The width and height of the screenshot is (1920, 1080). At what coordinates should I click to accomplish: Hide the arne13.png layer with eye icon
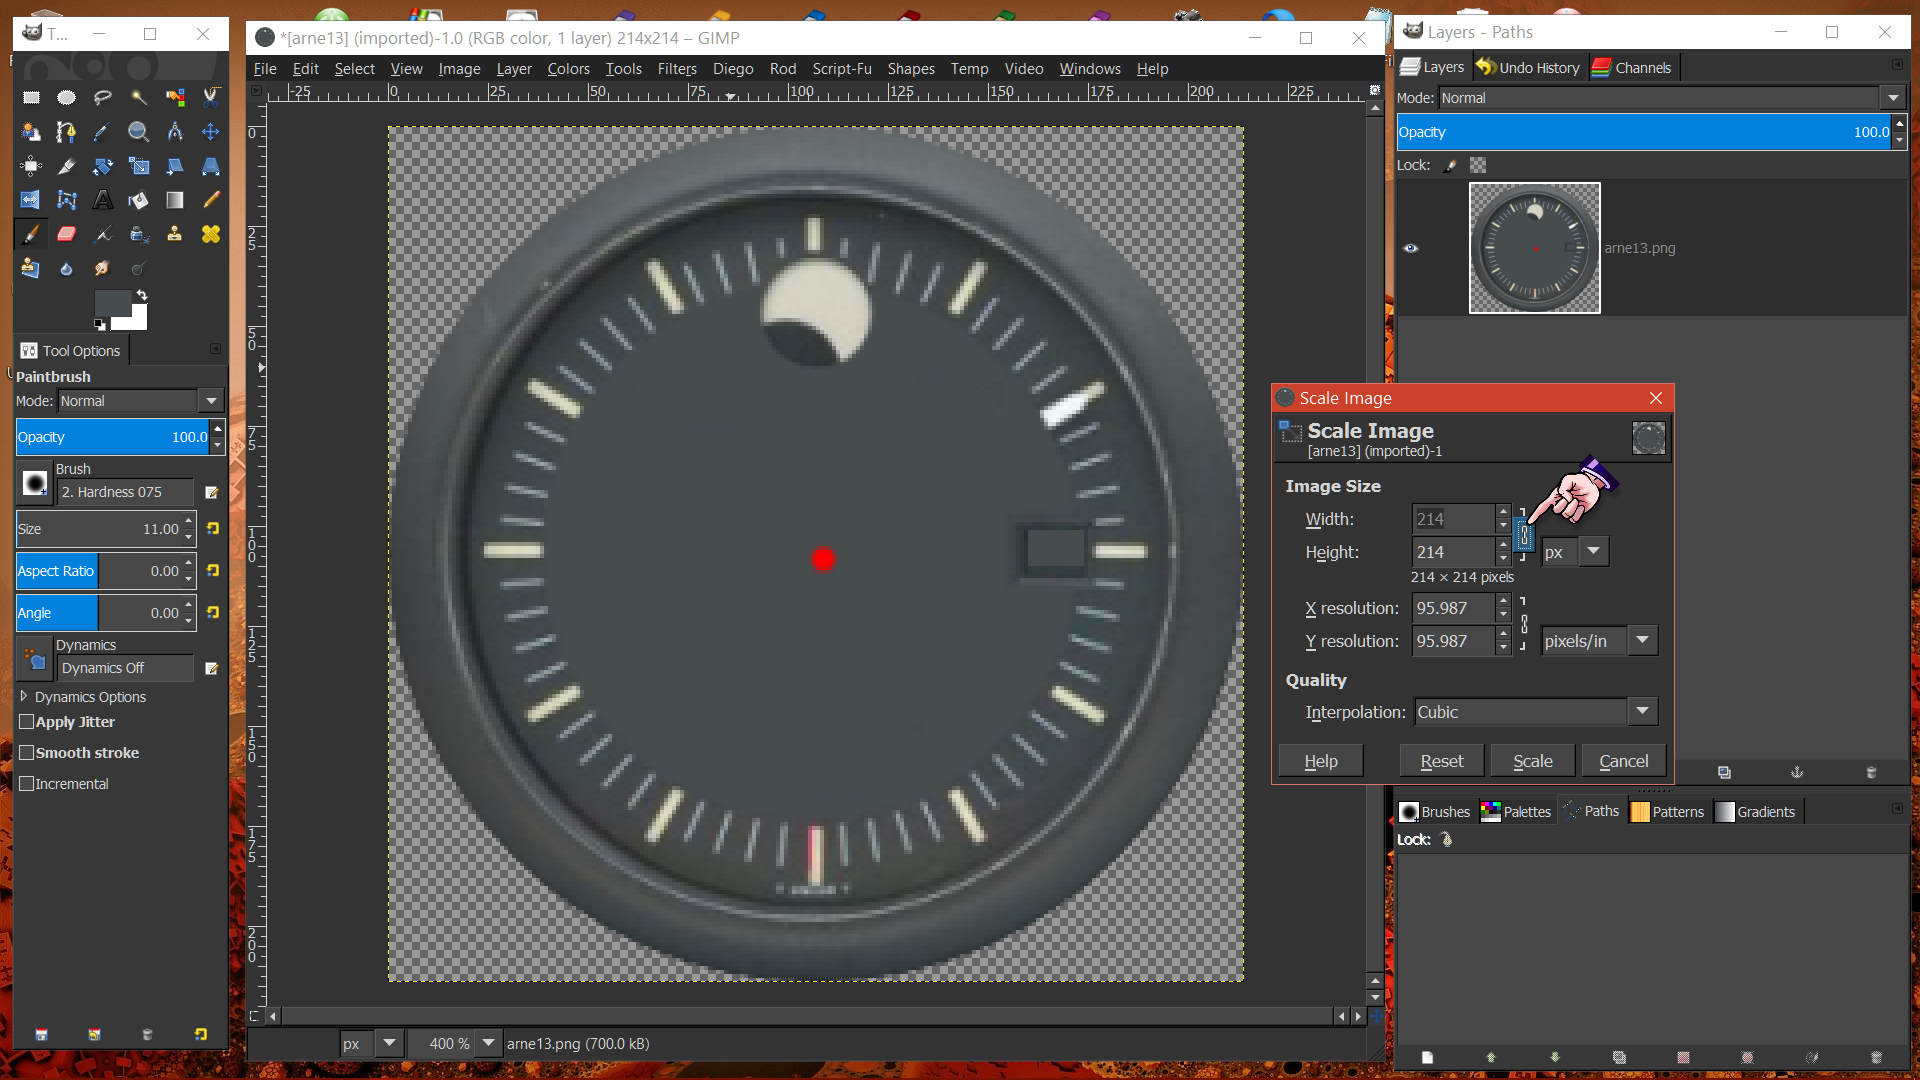coord(1411,248)
